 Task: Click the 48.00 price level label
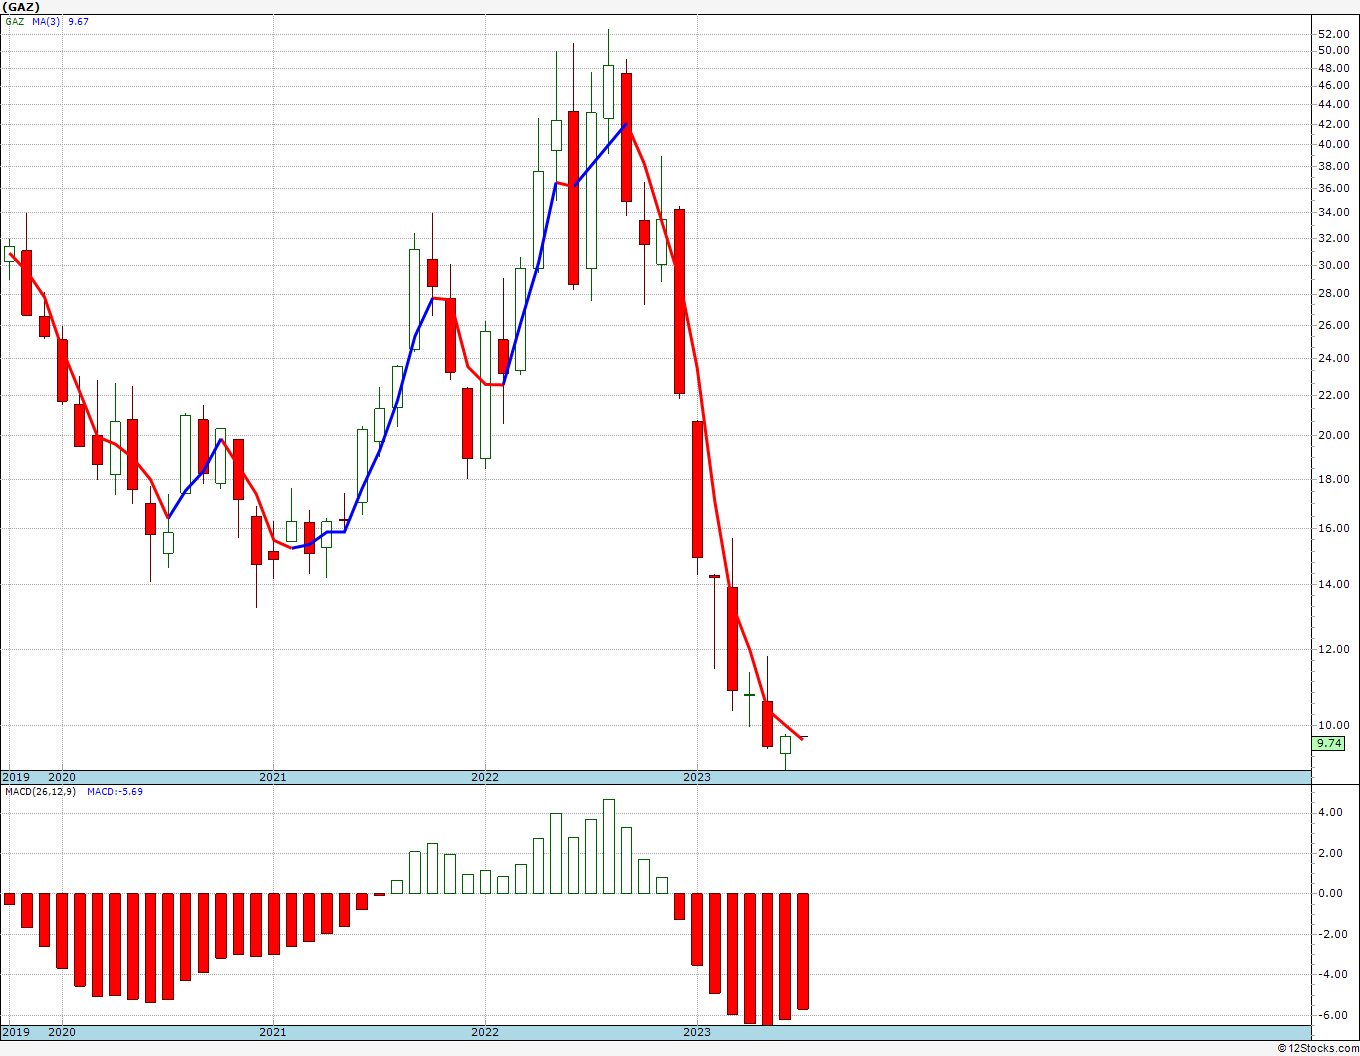pos(1333,68)
